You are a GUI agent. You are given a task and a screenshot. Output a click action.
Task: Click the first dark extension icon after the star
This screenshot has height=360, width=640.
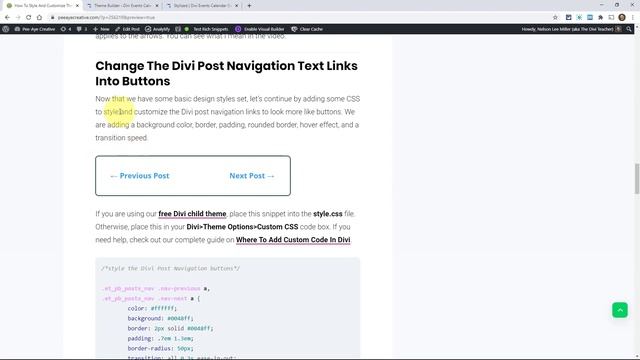pyautogui.click(x=569, y=18)
